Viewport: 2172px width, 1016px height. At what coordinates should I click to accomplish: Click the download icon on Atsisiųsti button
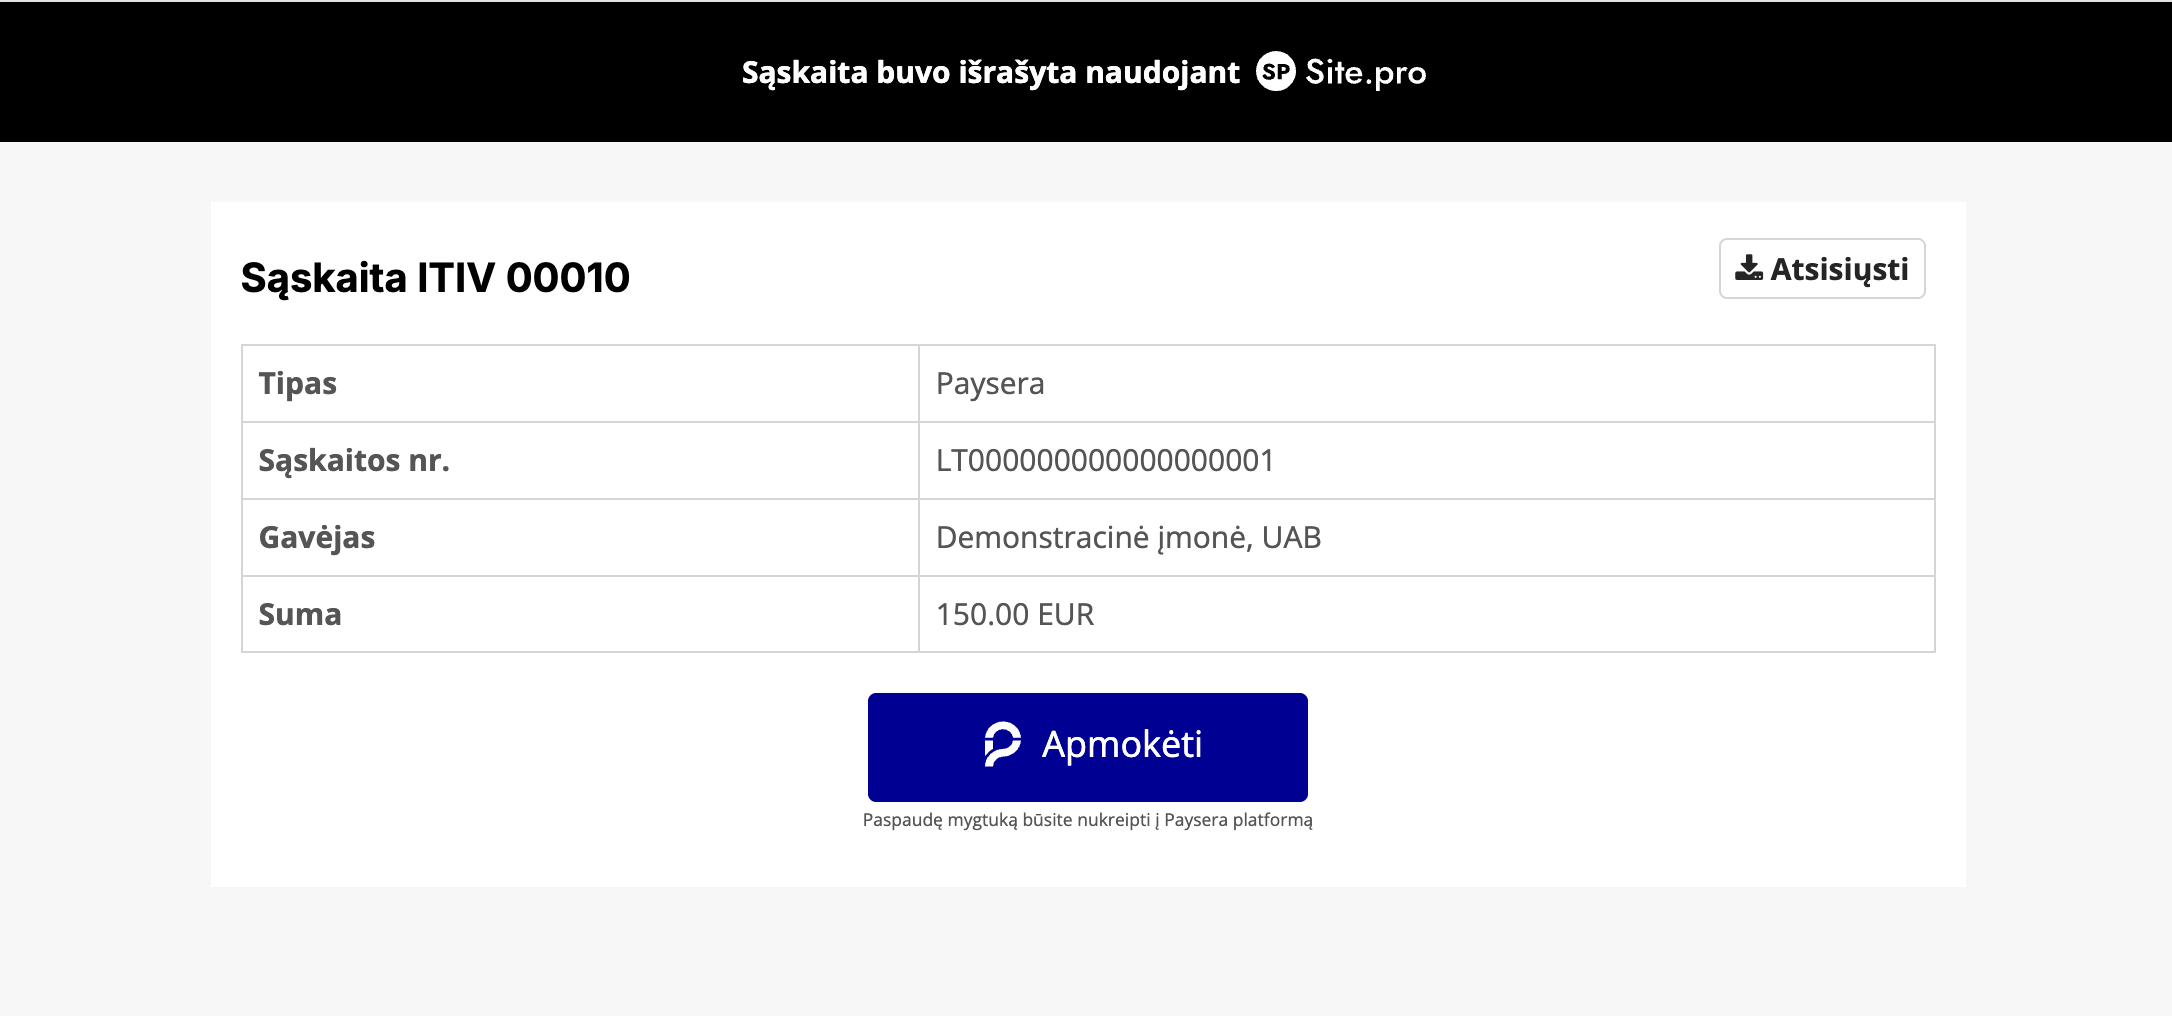[1750, 267]
